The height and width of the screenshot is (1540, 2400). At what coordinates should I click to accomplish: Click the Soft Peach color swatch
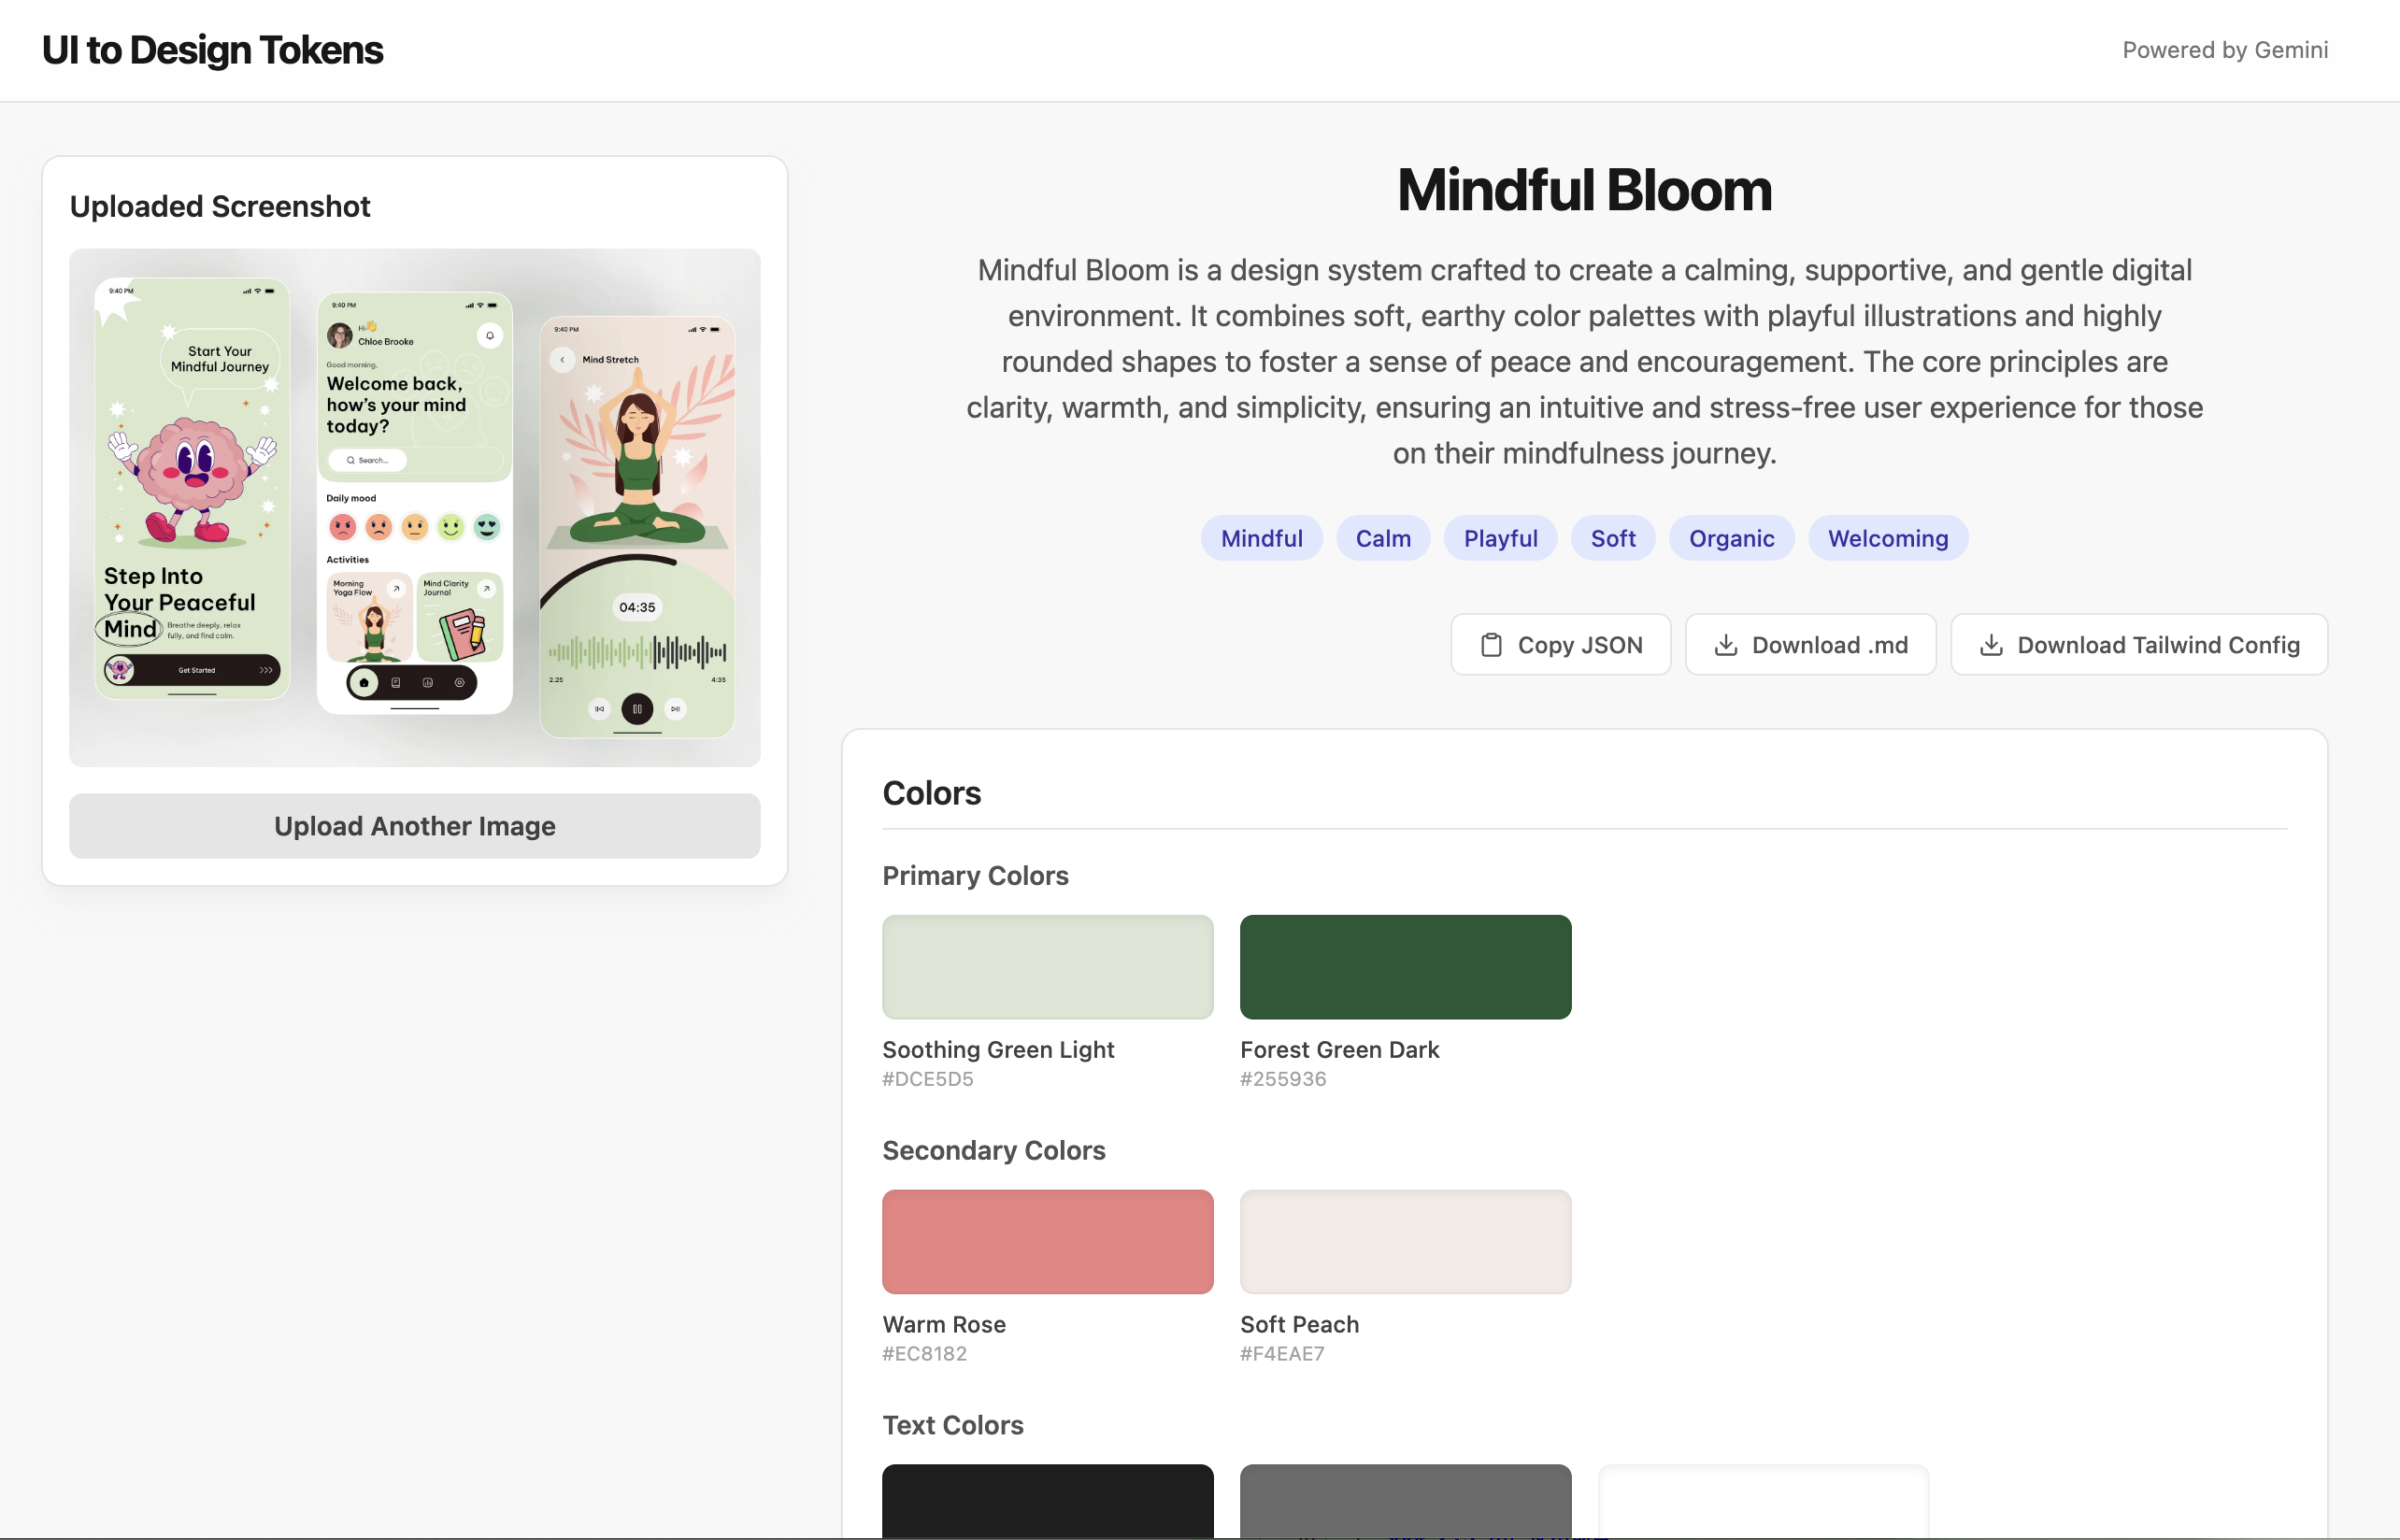(x=1405, y=1241)
